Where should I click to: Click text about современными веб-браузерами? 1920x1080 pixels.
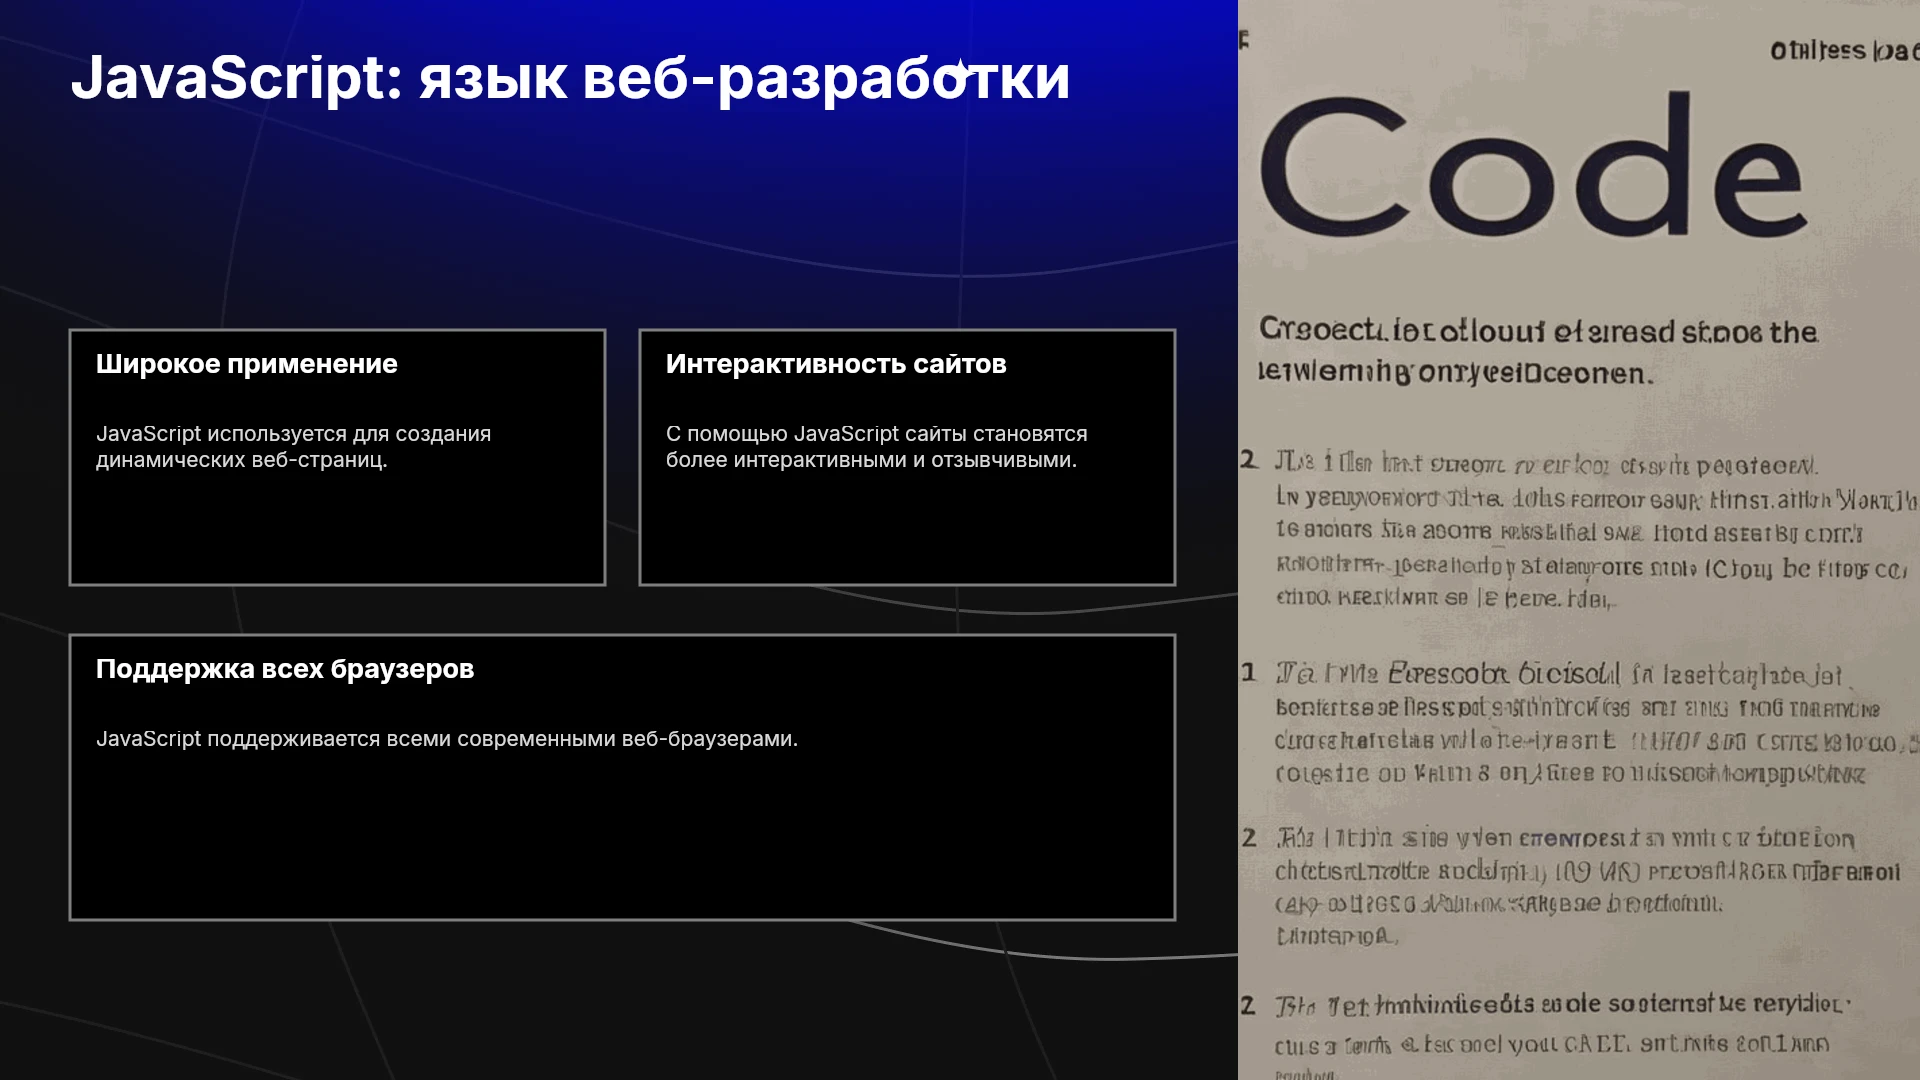click(x=447, y=739)
